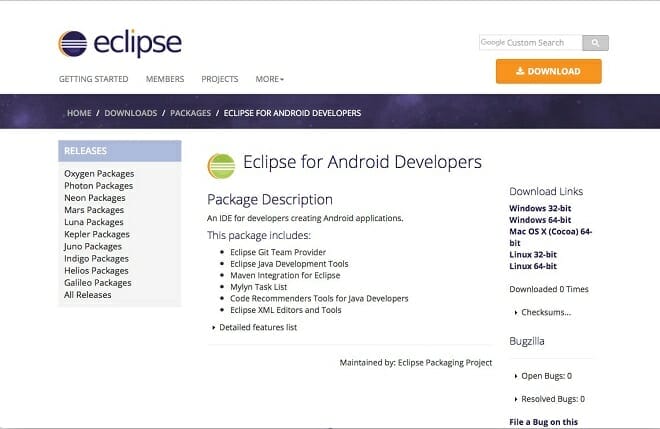Download the Linux 32-bit package
660x429 pixels.
pos(533,255)
